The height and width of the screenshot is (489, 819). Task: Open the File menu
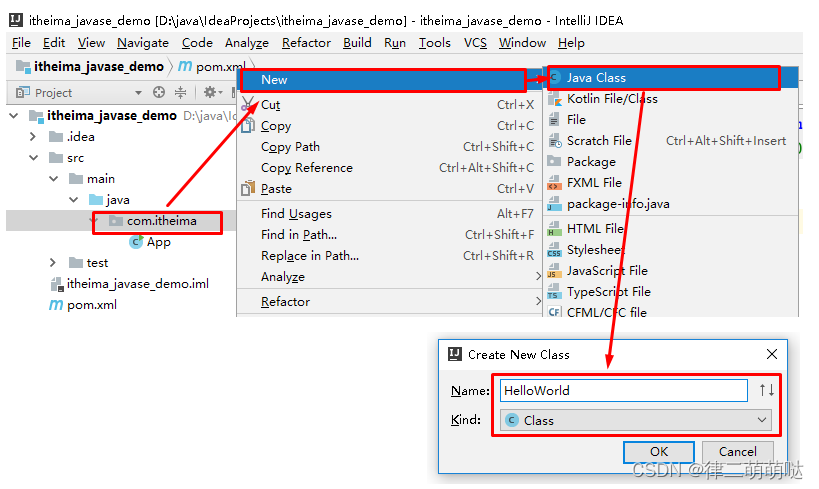click(x=21, y=43)
